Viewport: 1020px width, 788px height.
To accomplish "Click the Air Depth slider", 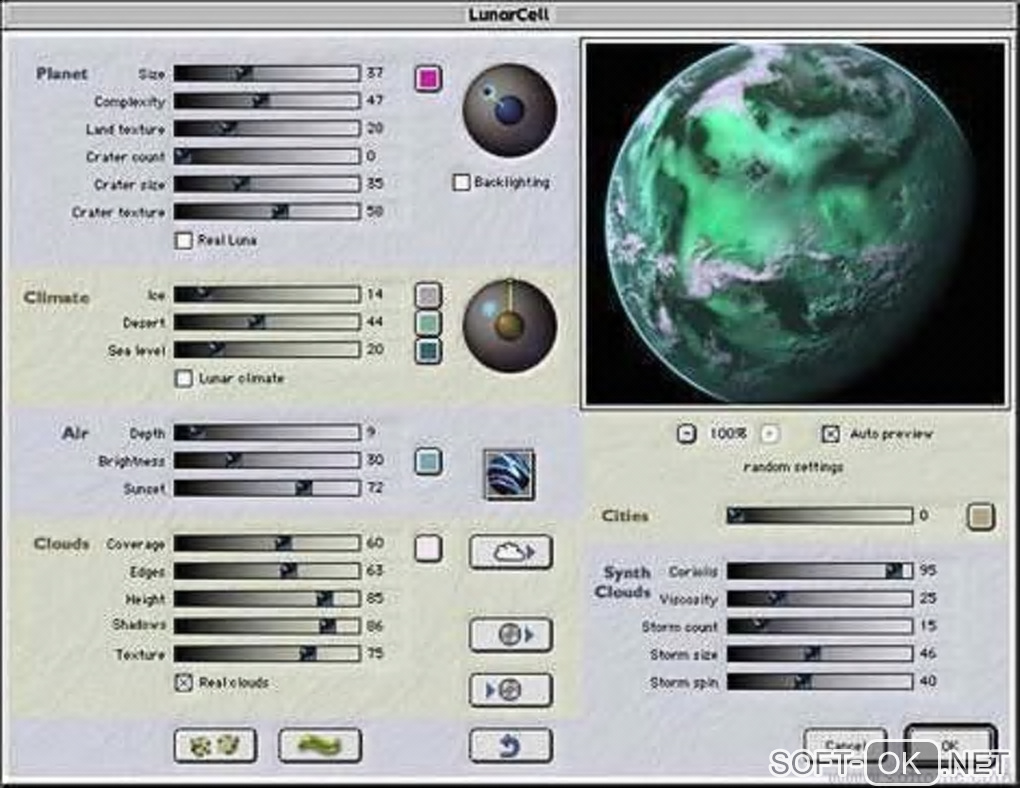I will [x=267, y=433].
